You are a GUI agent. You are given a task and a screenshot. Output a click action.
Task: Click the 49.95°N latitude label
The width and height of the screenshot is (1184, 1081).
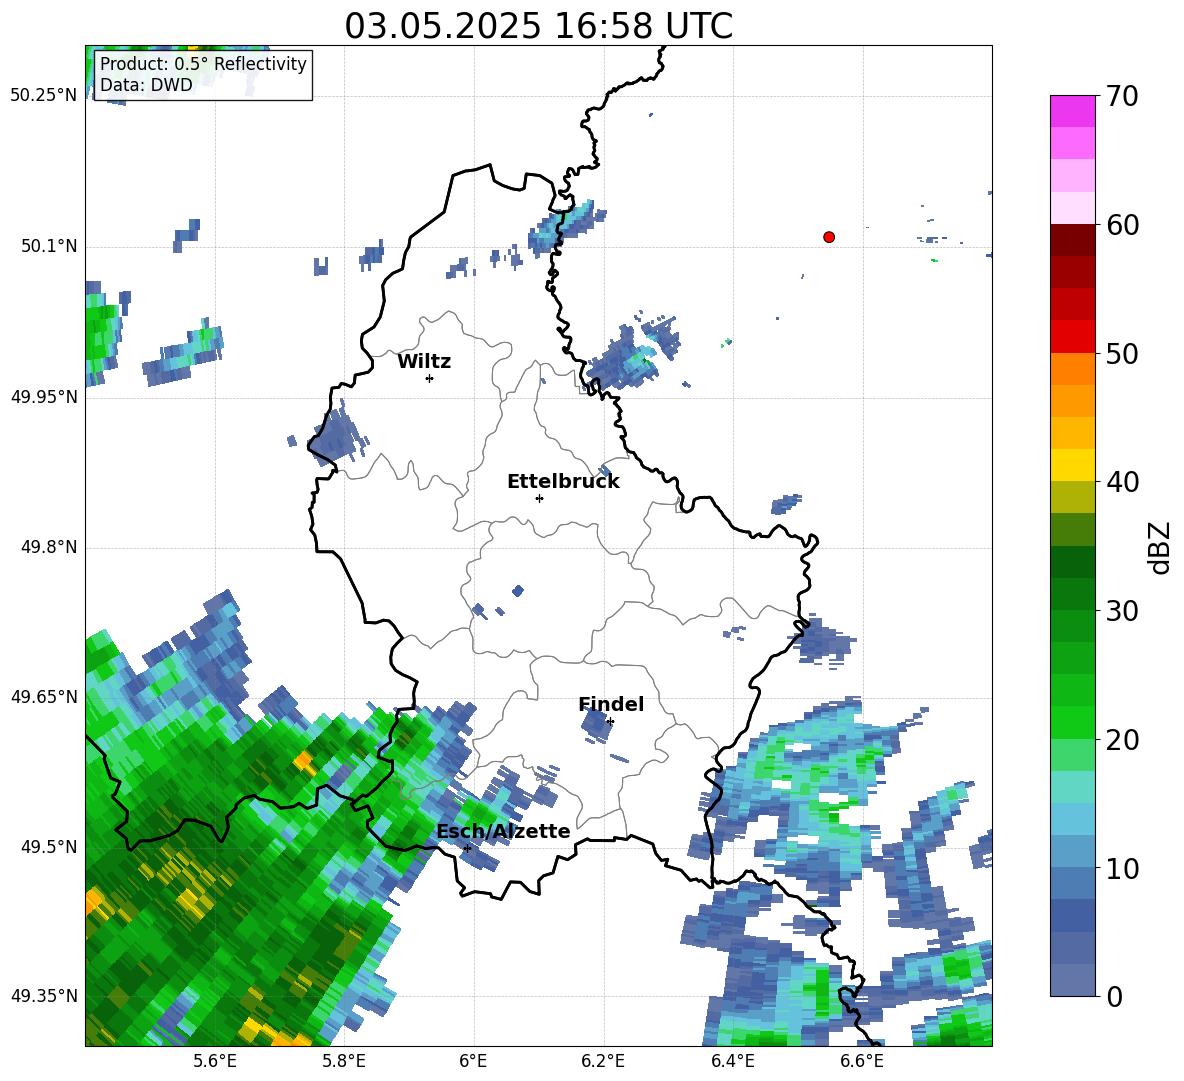[44, 397]
